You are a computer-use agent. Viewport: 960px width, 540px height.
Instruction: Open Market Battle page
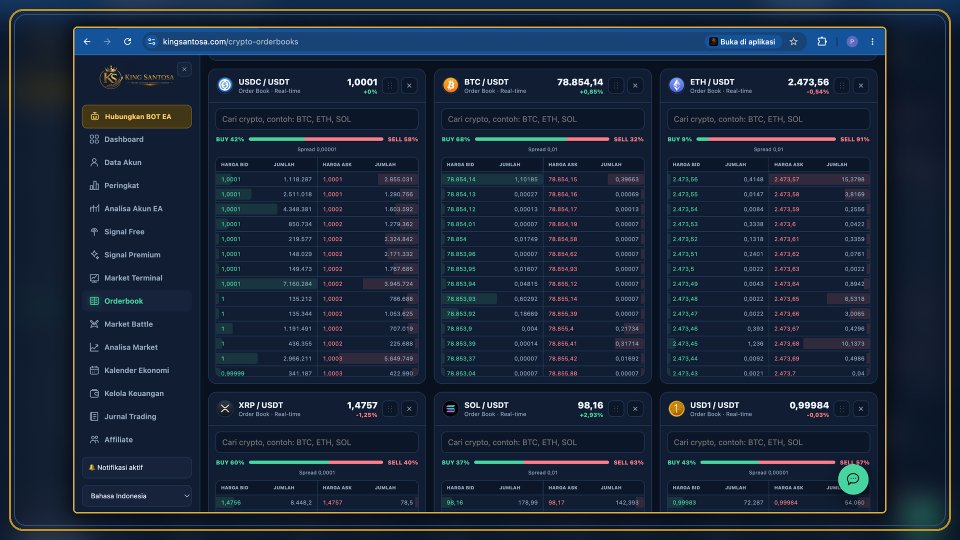pyautogui.click(x=137, y=324)
